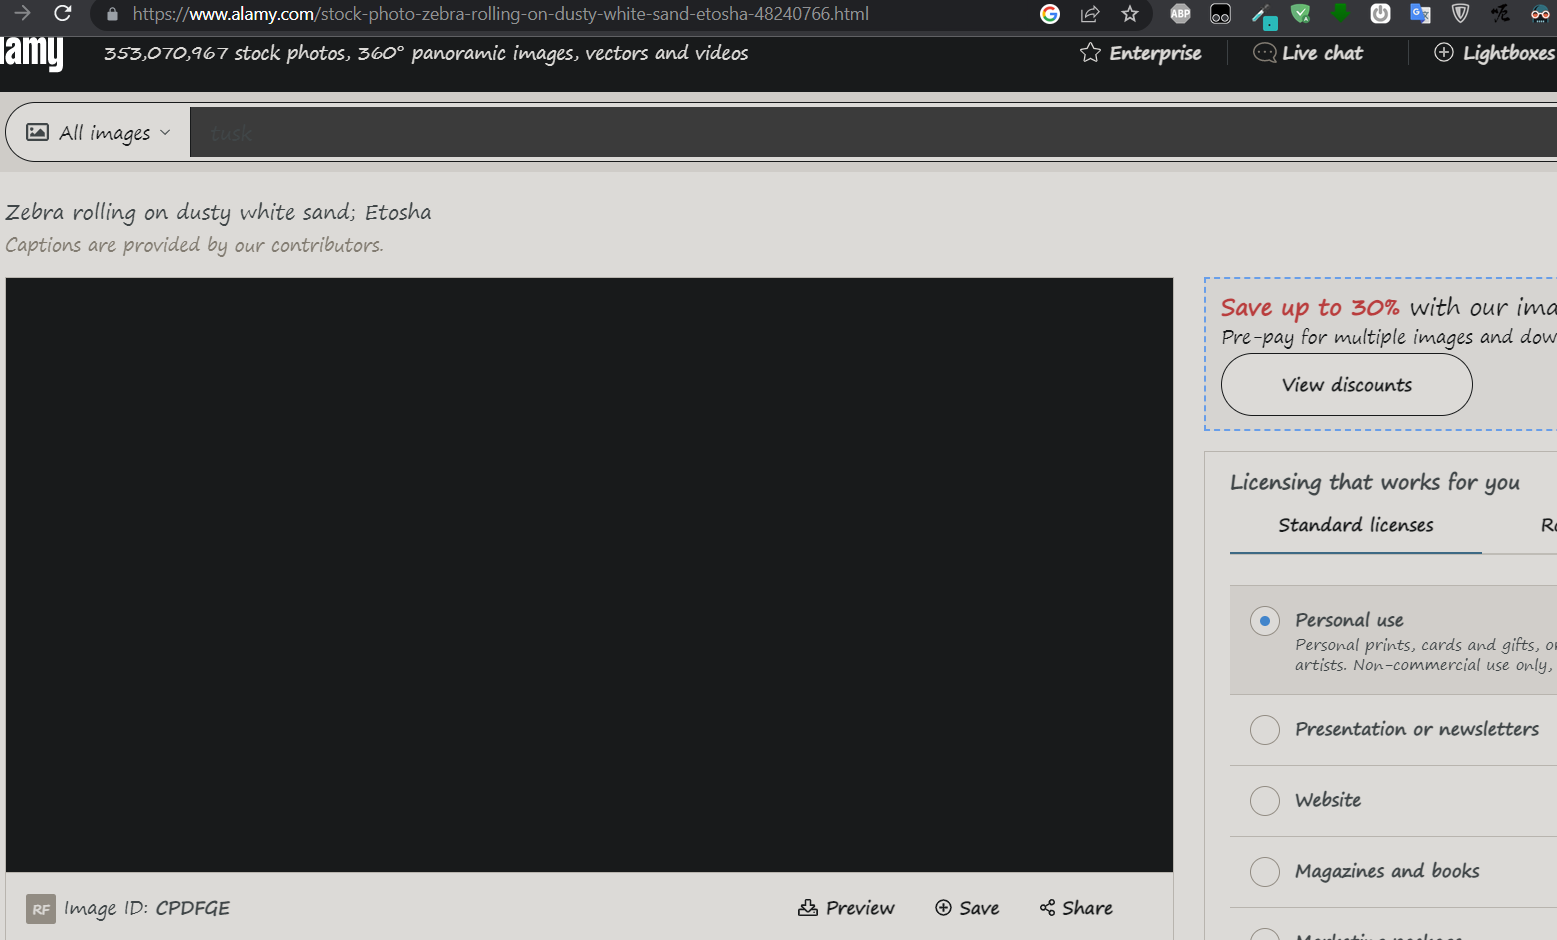
Task: Open the Share image options
Action: click(1075, 907)
